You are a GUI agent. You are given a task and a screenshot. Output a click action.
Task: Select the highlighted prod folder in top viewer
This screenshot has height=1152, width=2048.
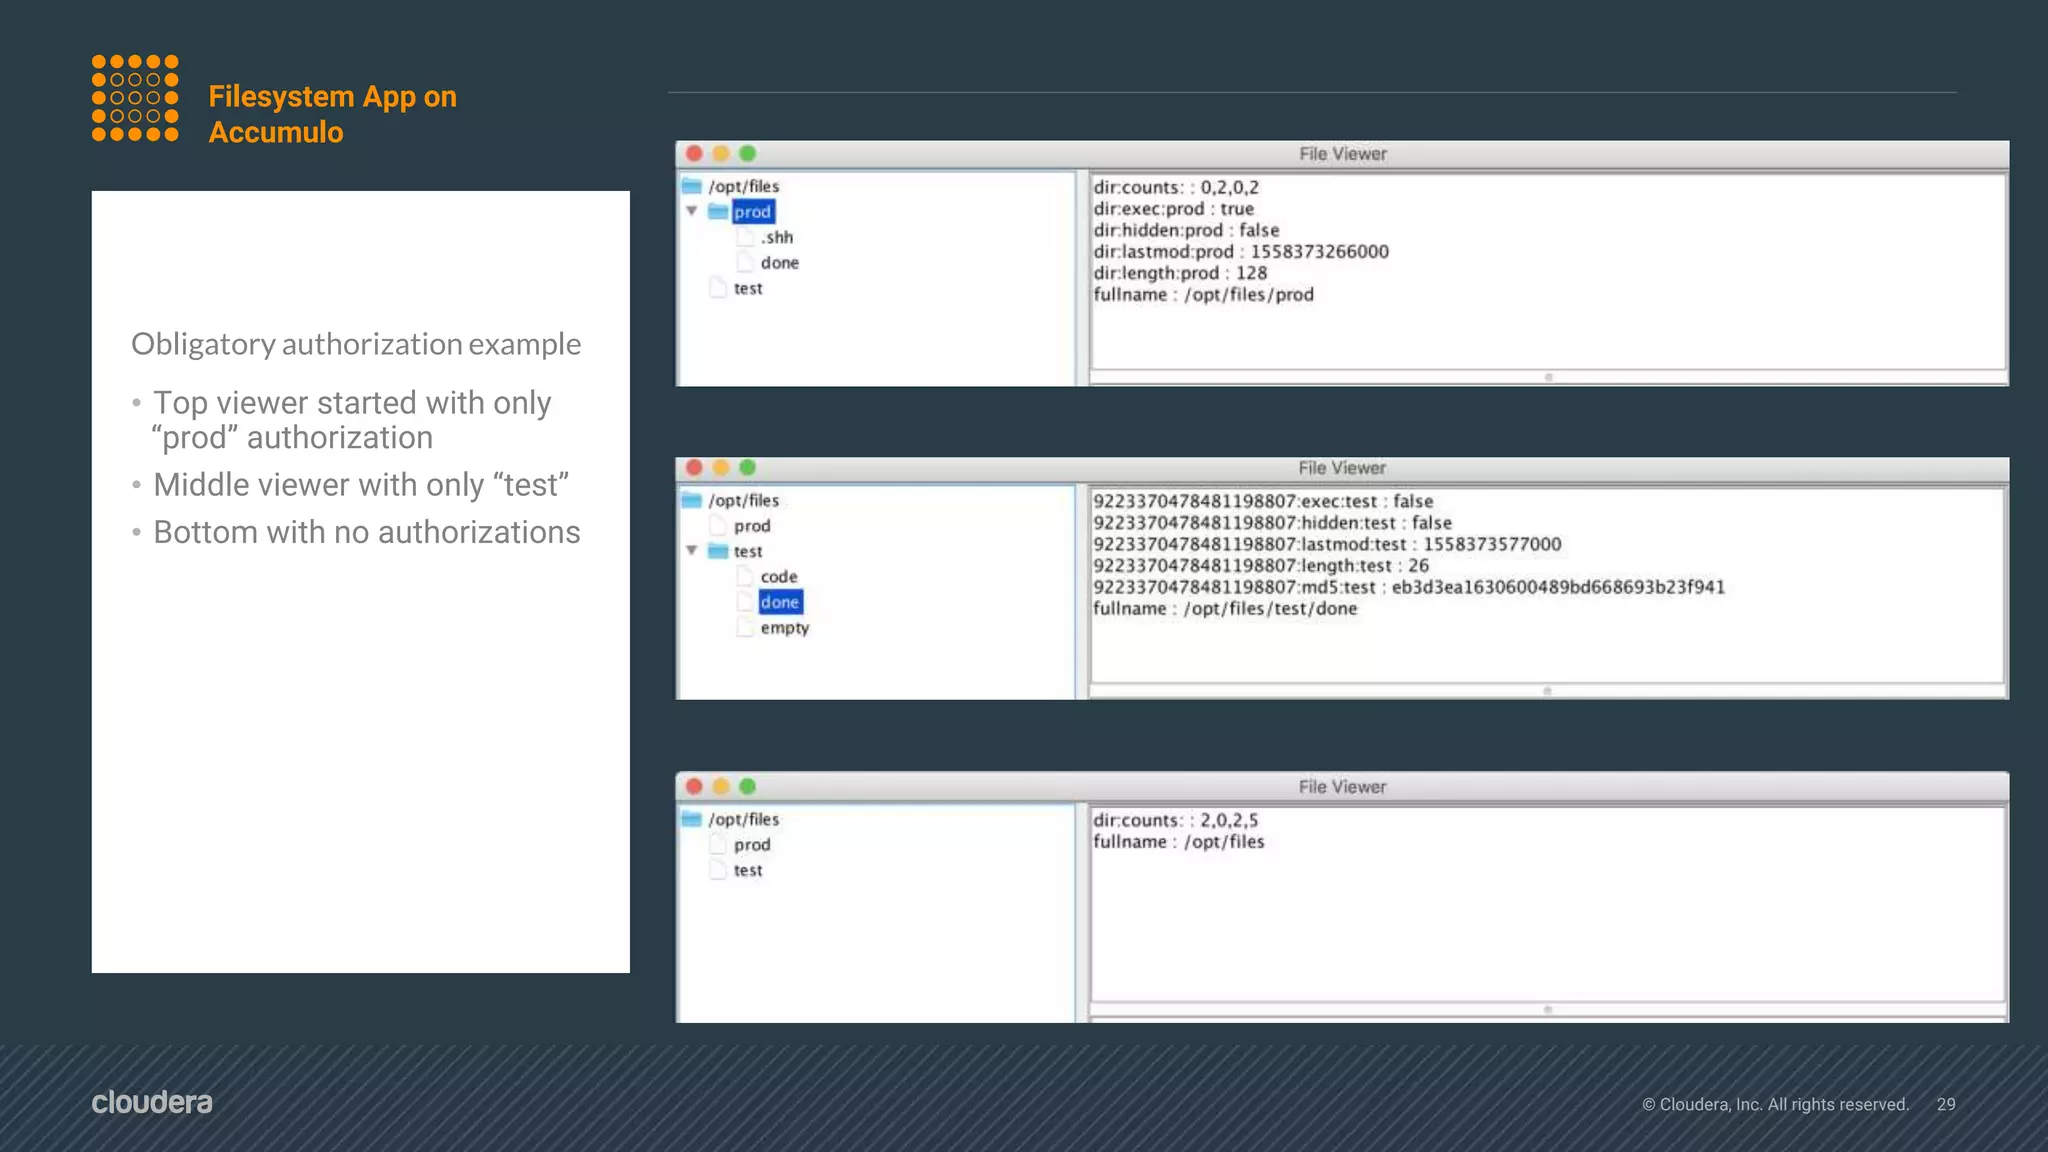[753, 212]
